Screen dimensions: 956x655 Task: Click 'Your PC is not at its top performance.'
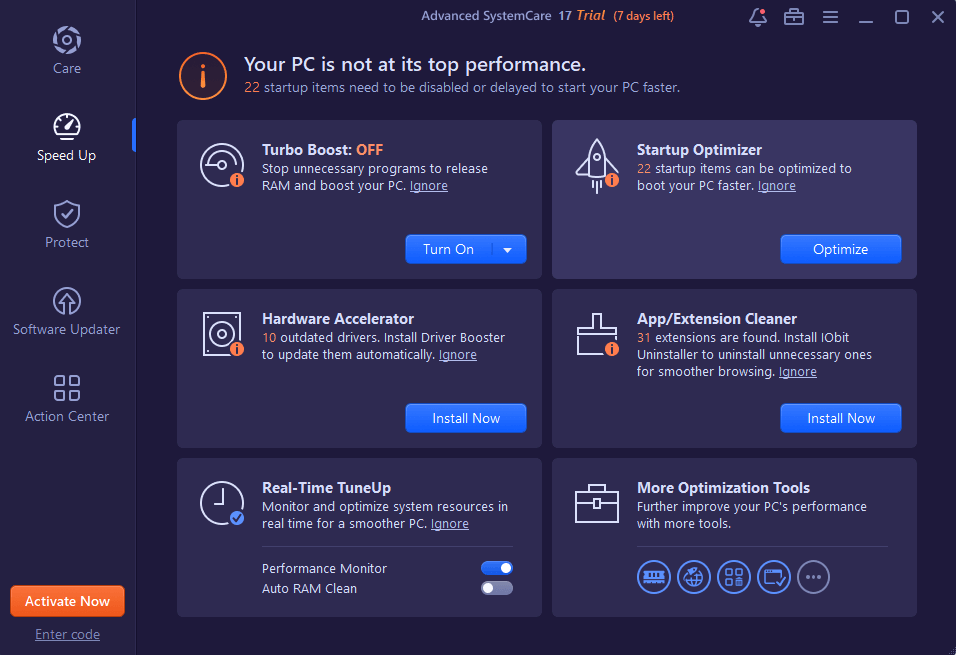point(415,65)
